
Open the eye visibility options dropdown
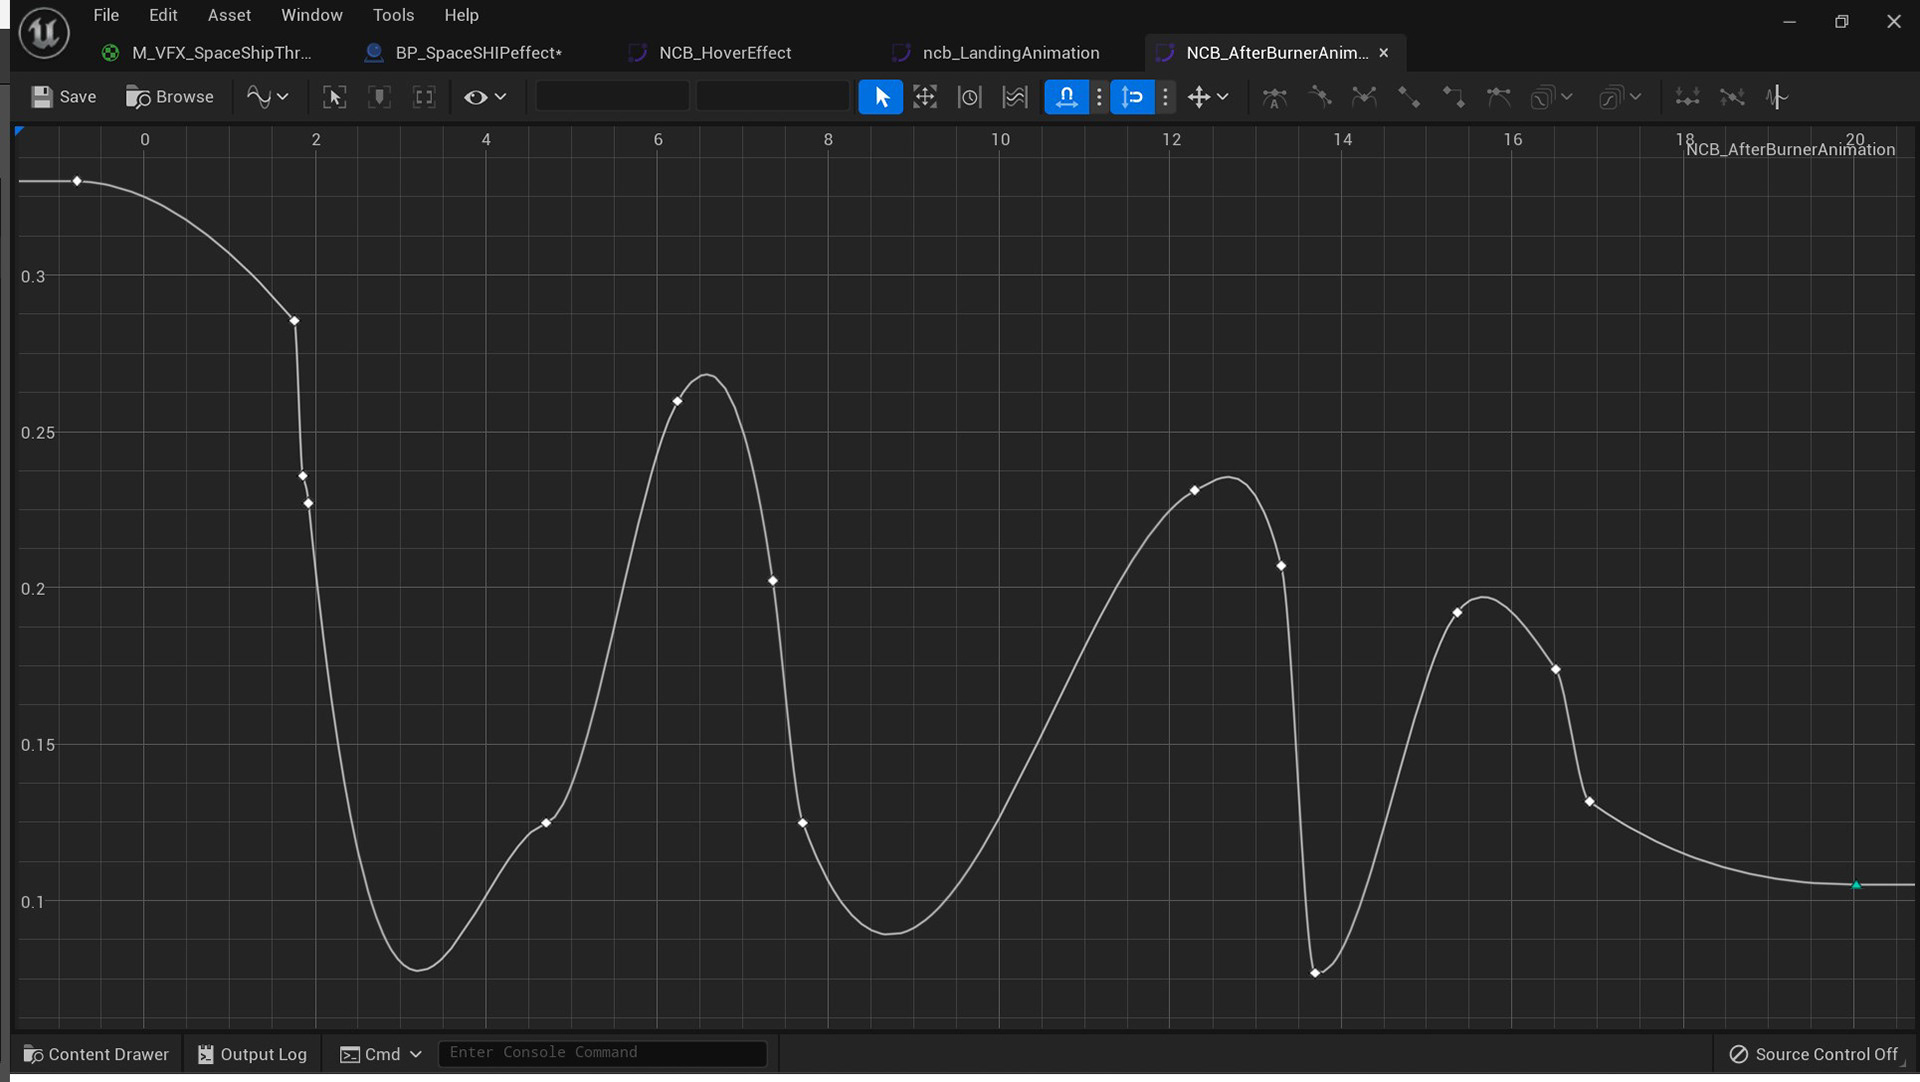pos(485,97)
